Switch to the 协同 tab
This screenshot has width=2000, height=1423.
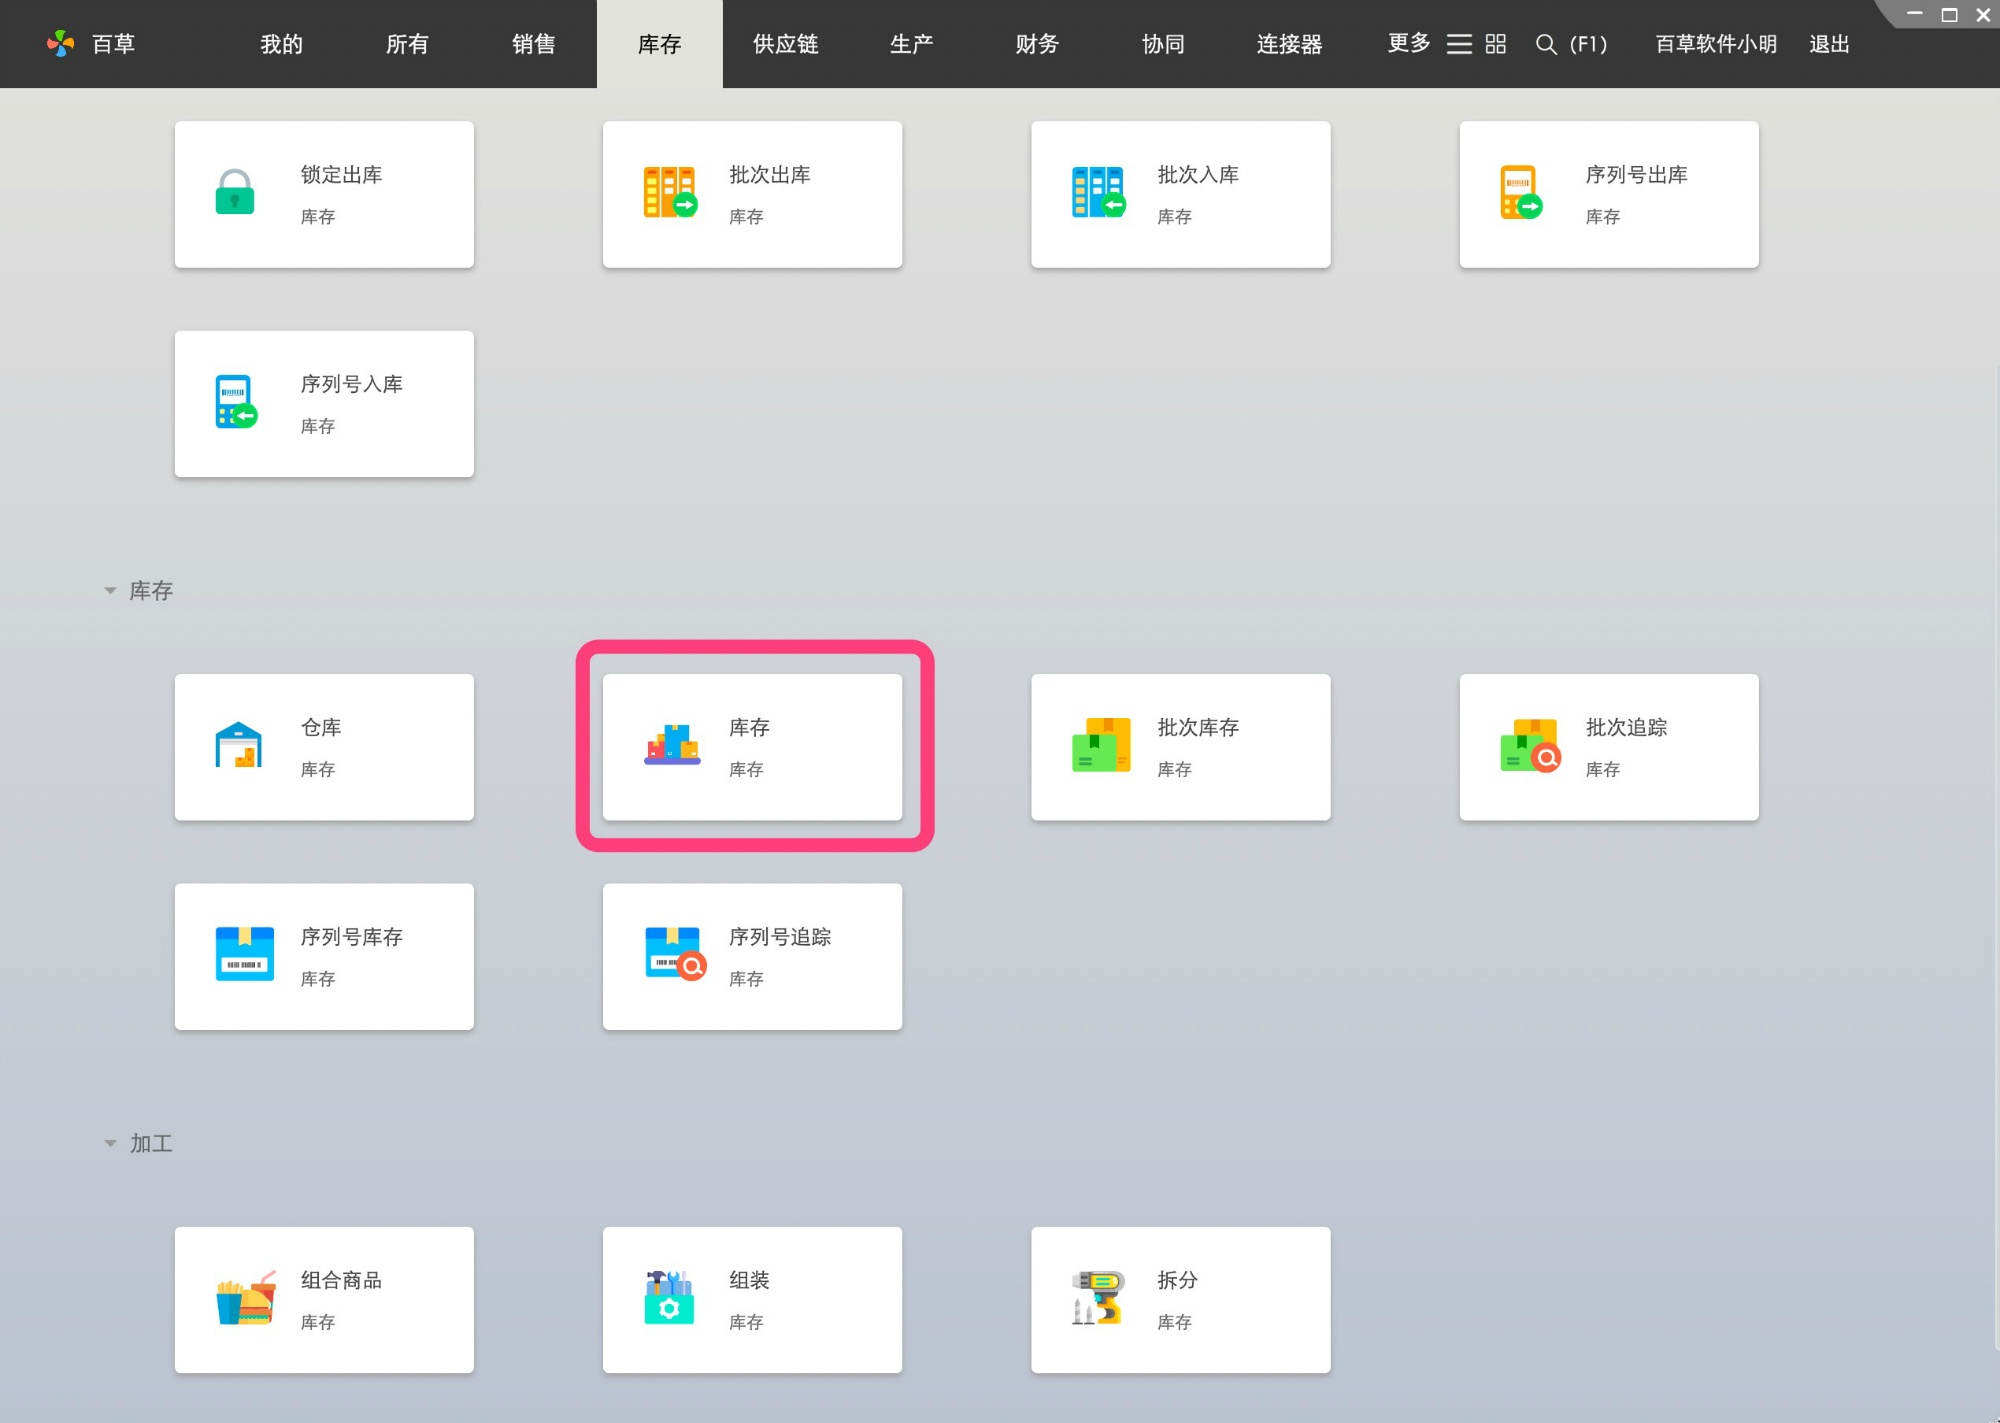1163,44
